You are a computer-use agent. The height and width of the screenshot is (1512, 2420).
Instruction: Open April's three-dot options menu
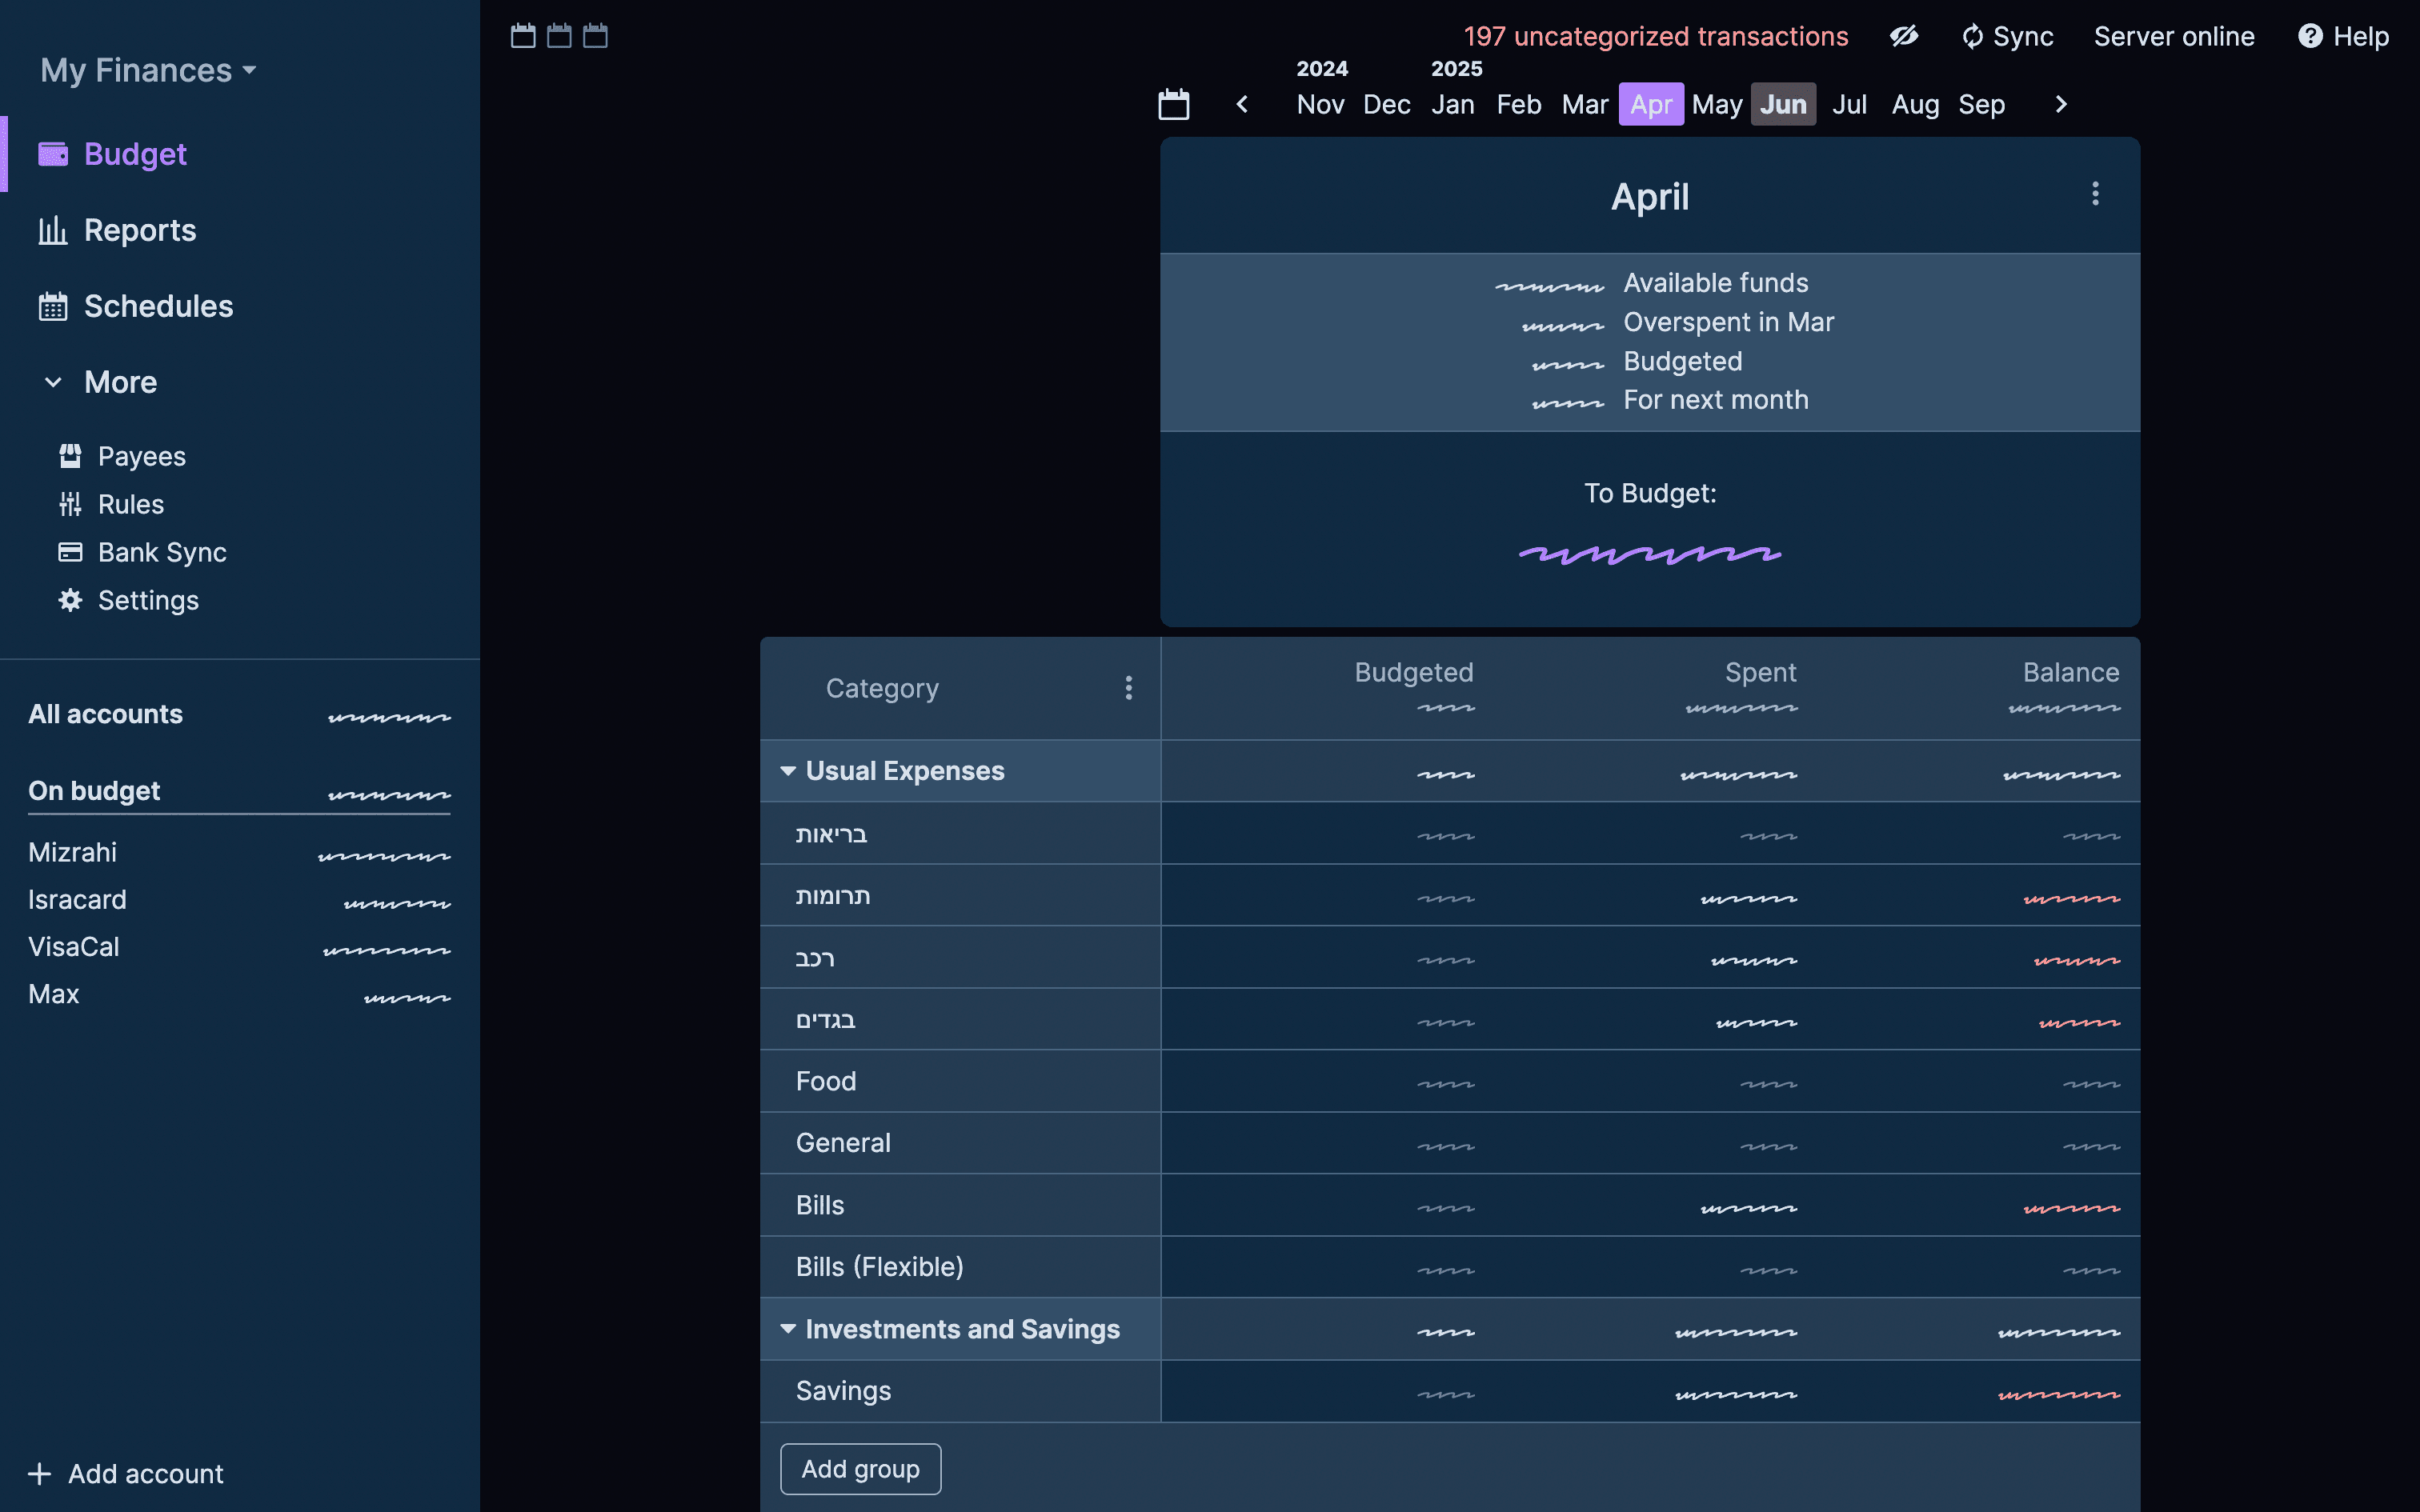click(2095, 194)
